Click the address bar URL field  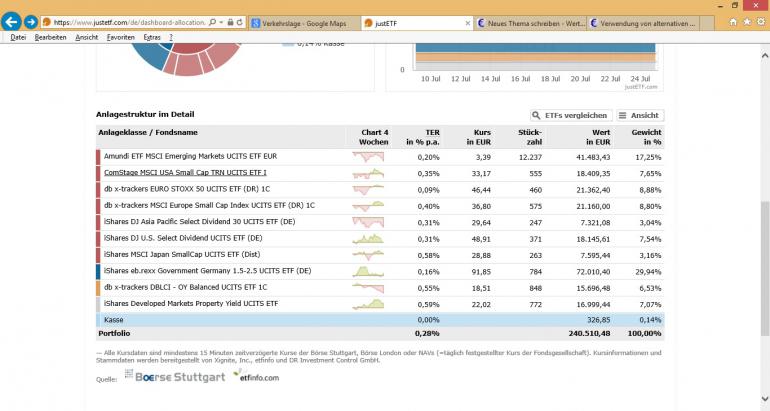tap(129, 22)
